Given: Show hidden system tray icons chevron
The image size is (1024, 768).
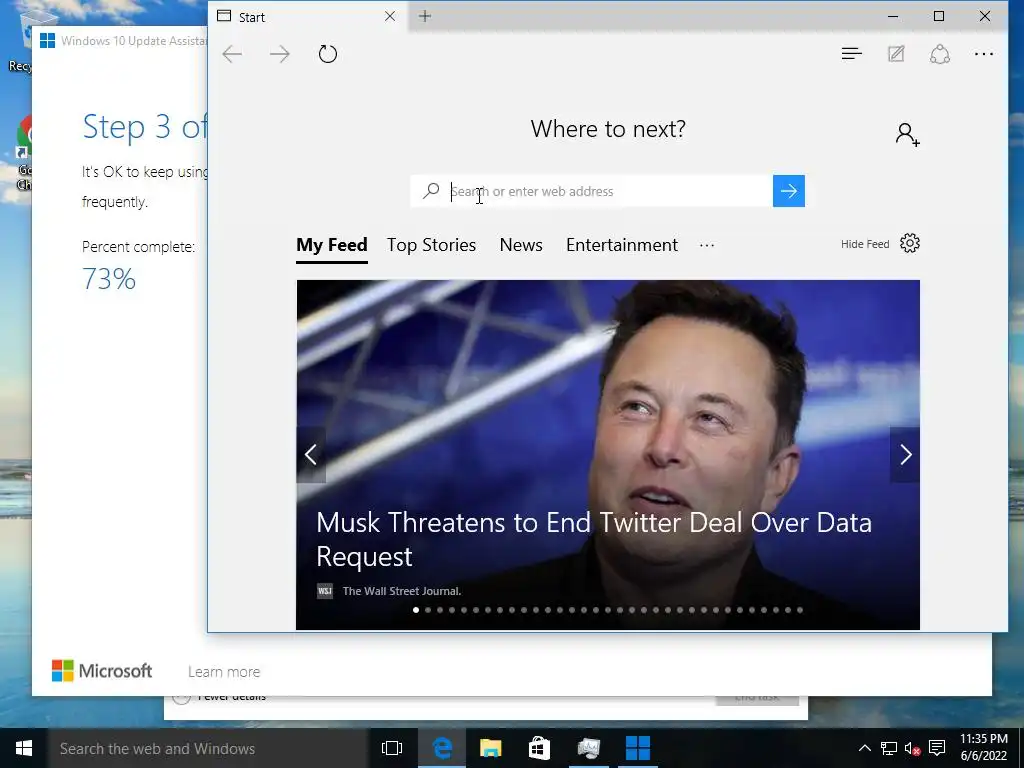Looking at the screenshot, I should click(865, 748).
